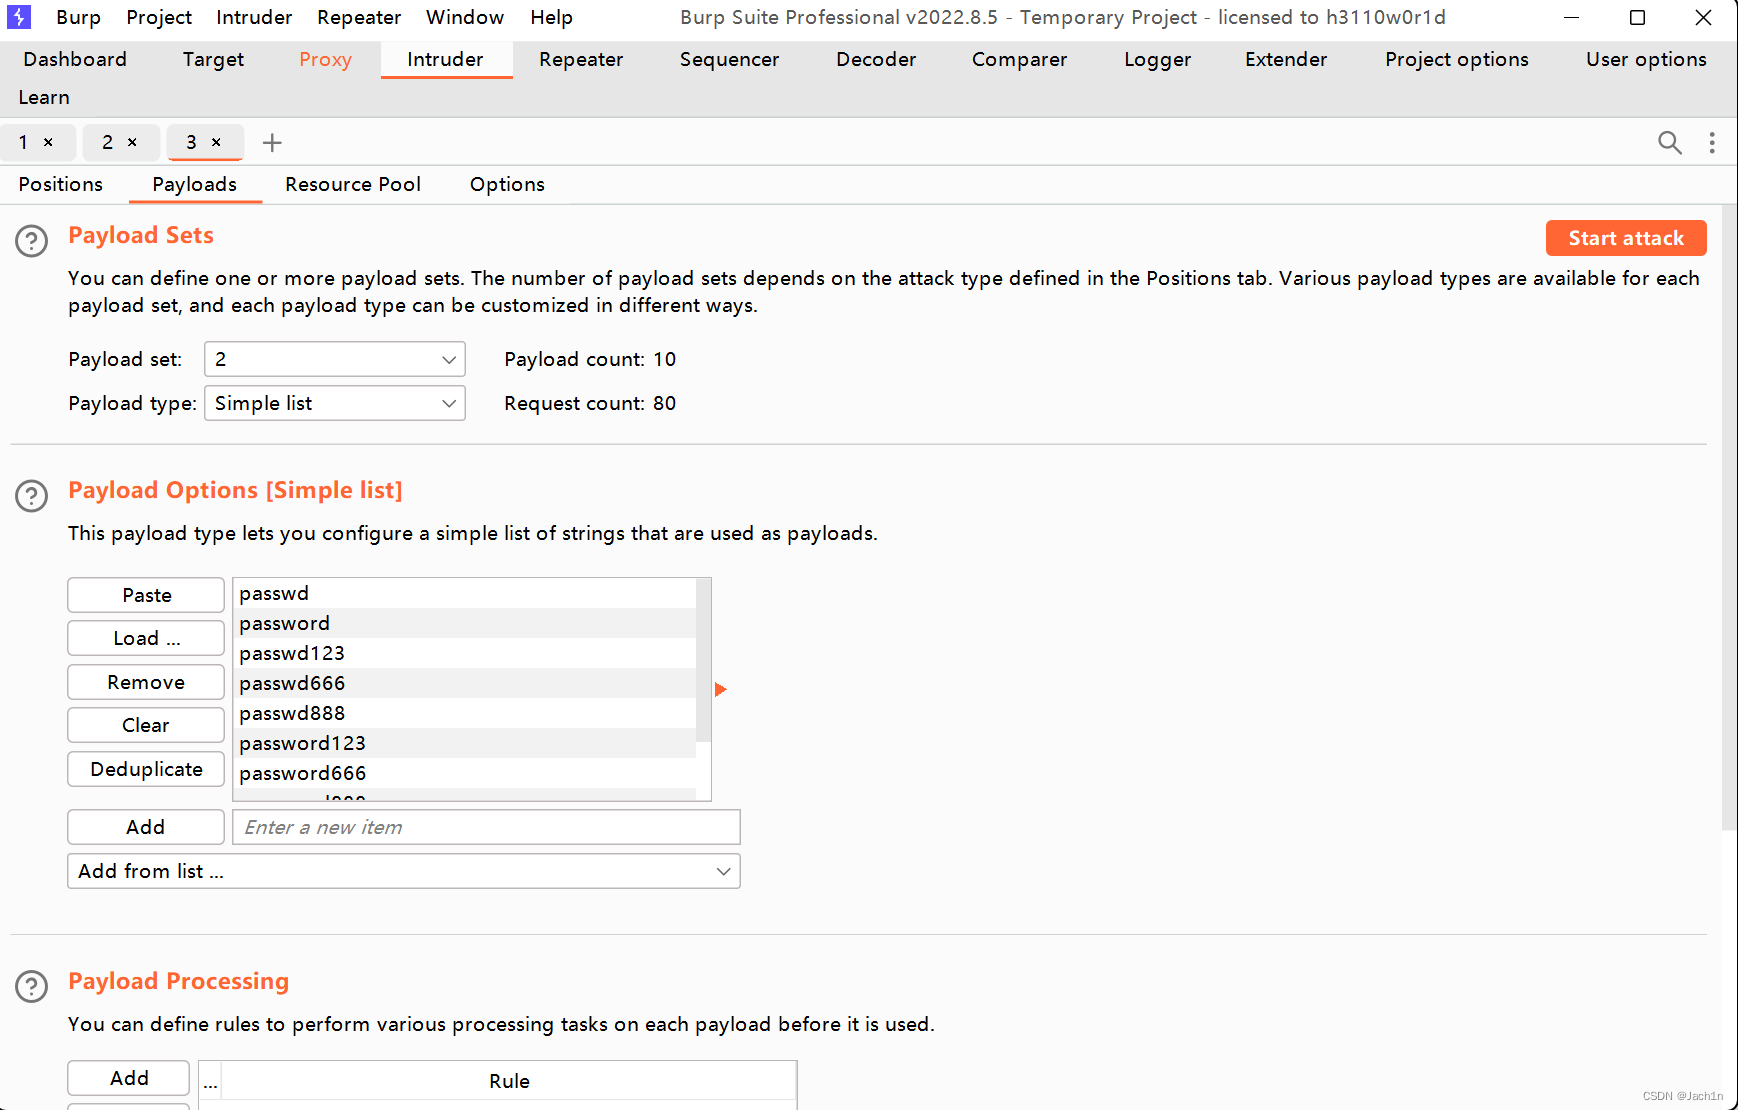1738x1110 pixels.
Task: Go to the Options sub-tab
Action: point(507,184)
